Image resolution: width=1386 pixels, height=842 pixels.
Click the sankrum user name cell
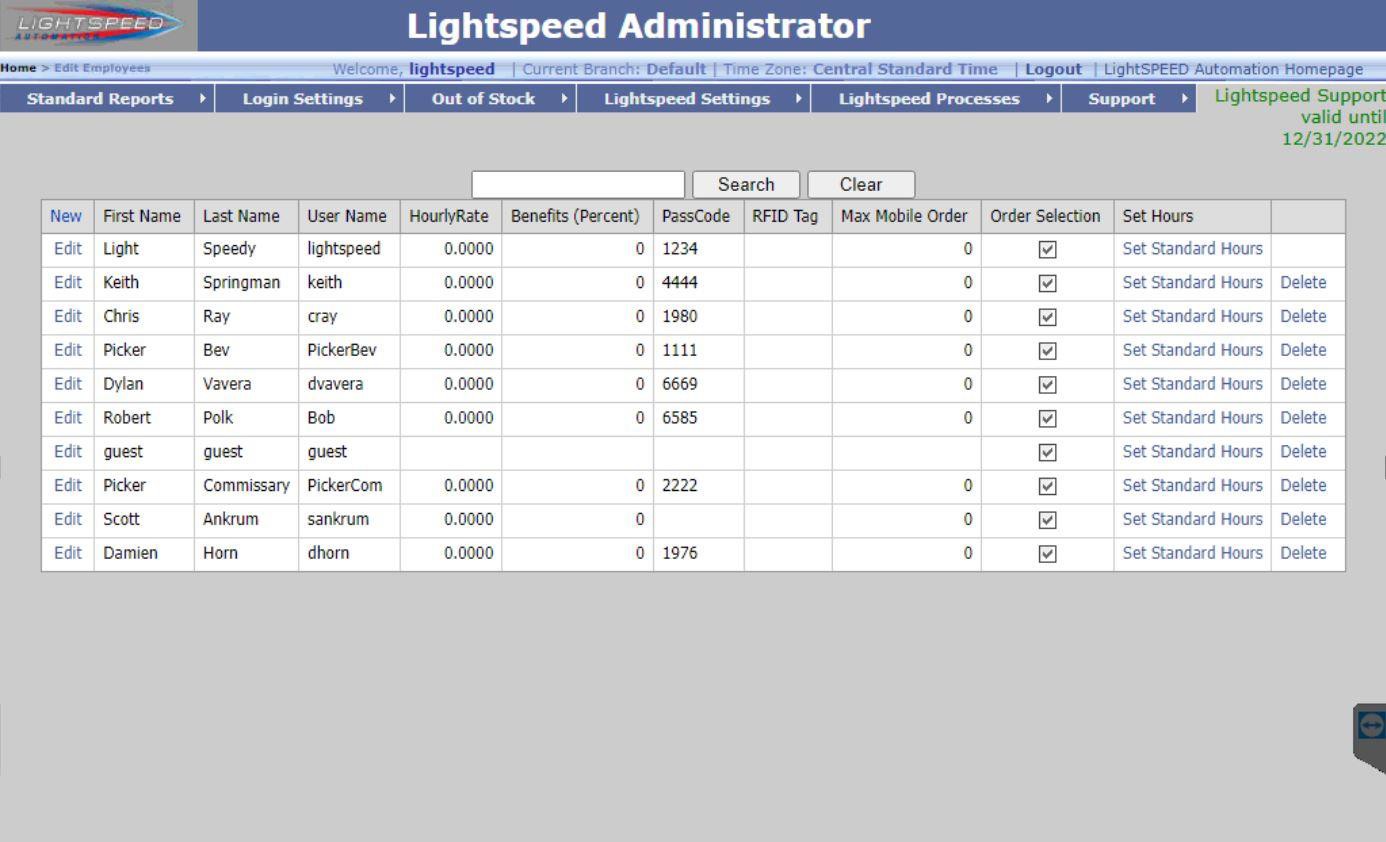[x=349, y=519]
